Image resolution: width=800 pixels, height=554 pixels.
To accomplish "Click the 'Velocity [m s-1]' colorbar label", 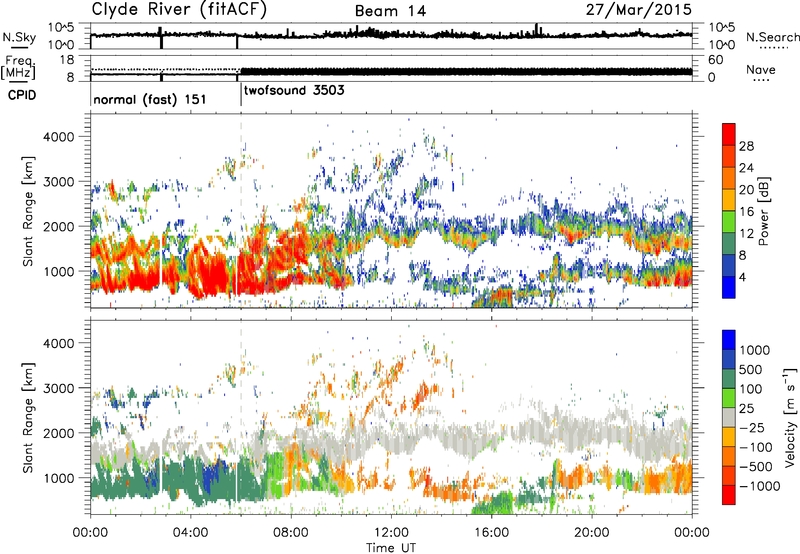I will [x=790, y=417].
